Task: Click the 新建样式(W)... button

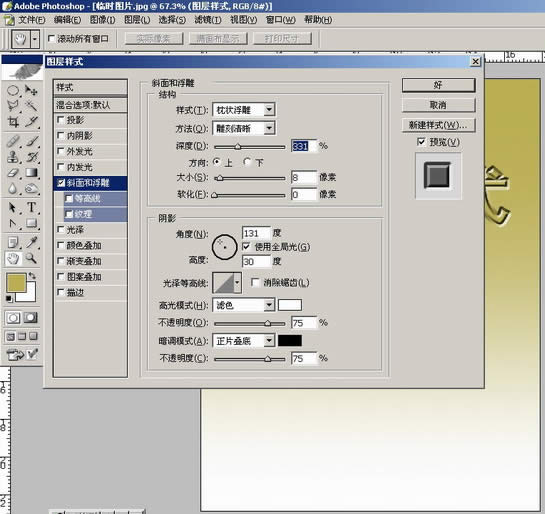Action: tap(438, 125)
